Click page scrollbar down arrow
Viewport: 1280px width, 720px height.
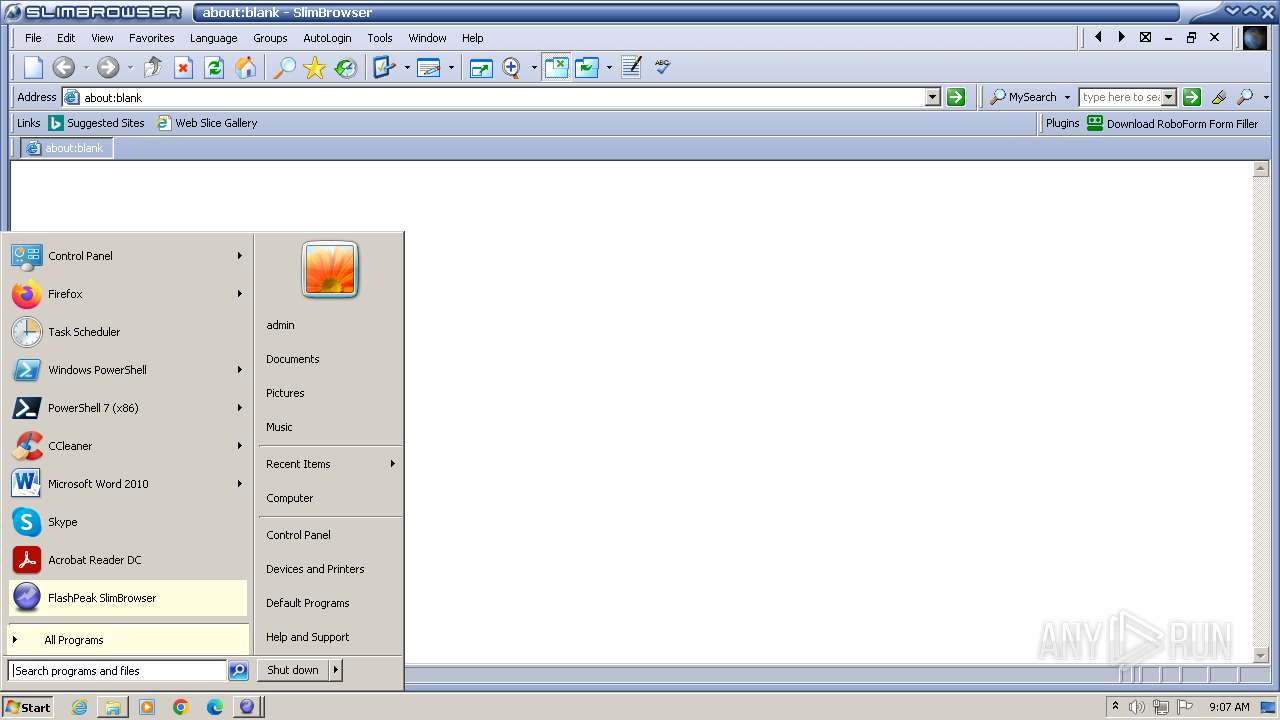point(1261,655)
